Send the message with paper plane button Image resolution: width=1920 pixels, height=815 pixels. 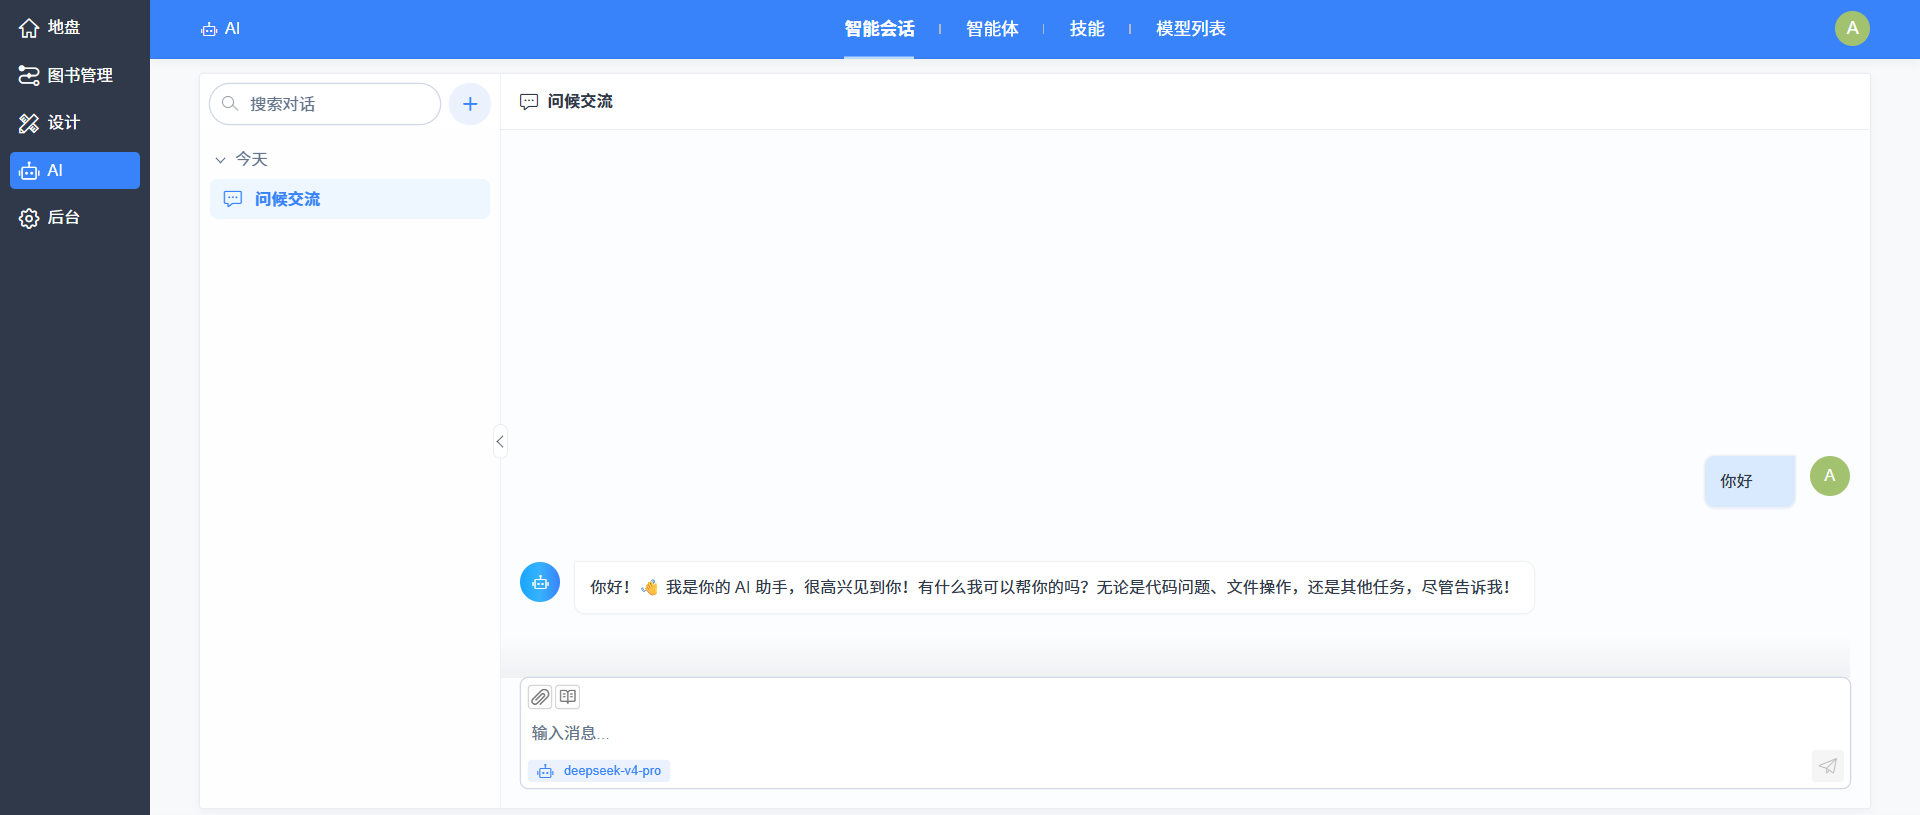(x=1828, y=766)
